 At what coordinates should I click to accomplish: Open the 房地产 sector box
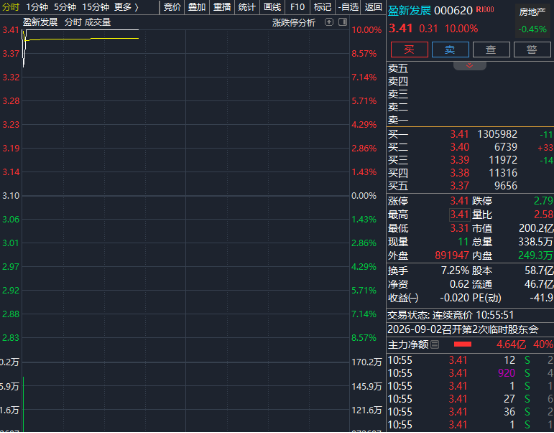point(532,20)
